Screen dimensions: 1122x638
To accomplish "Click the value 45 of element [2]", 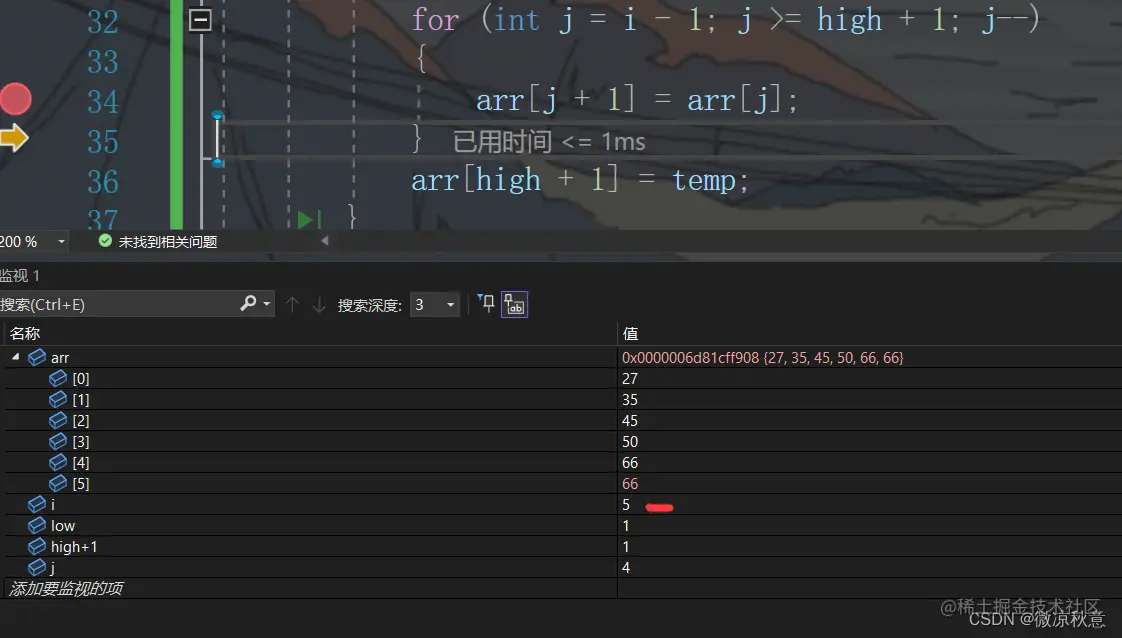I will tap(630, 421).
